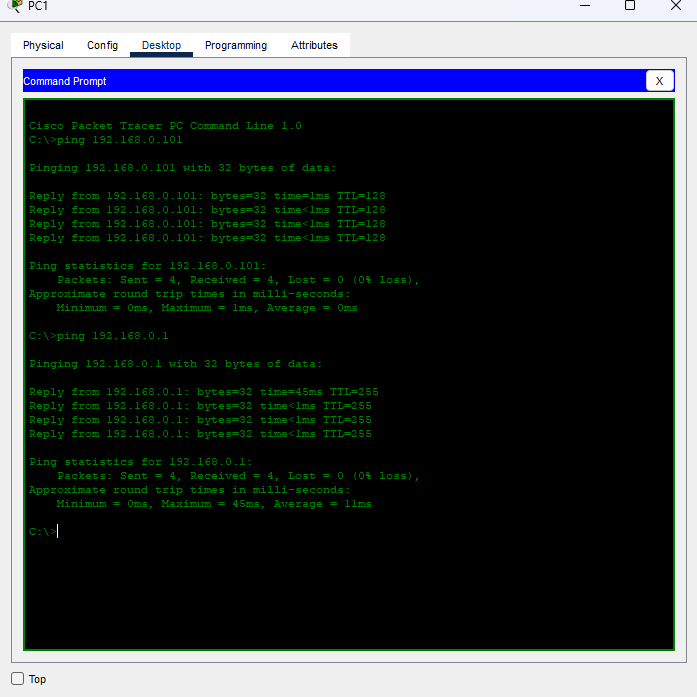Click the 'ping 192.168.0.101' command line
The height and width of the screenshot is (697, 697).
106,140
